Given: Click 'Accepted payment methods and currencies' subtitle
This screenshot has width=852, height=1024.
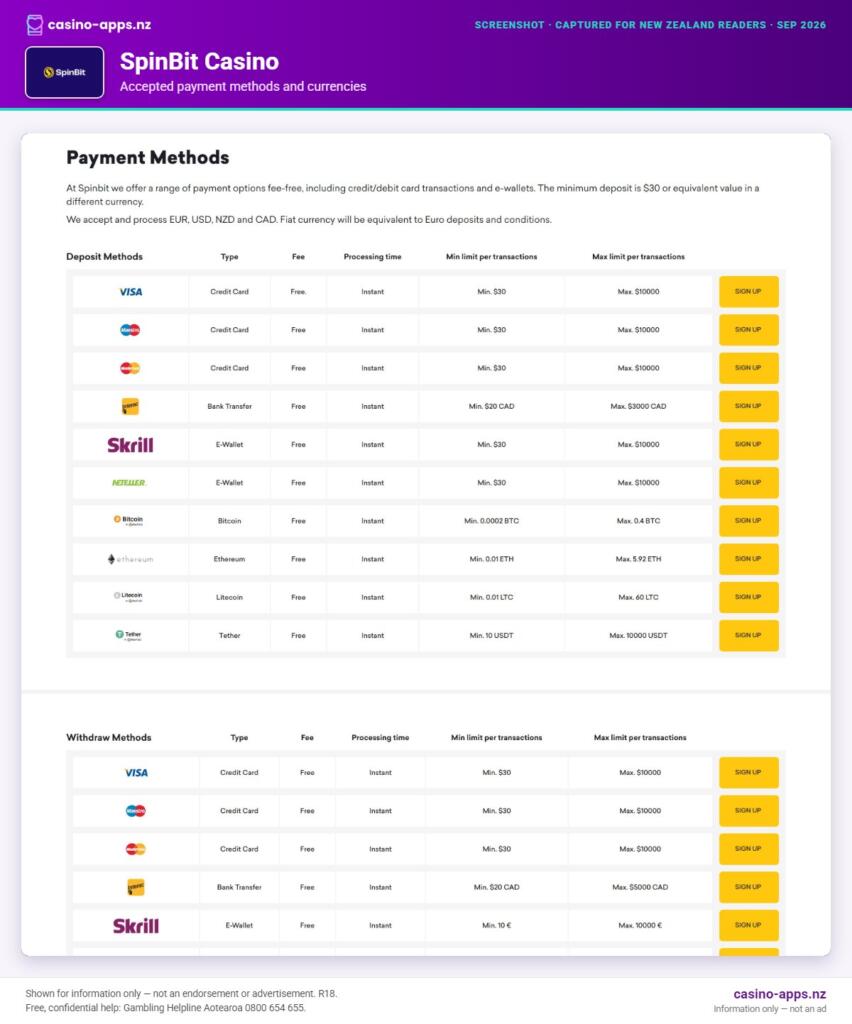Looking at the screenshot, I should pos(243,86).
